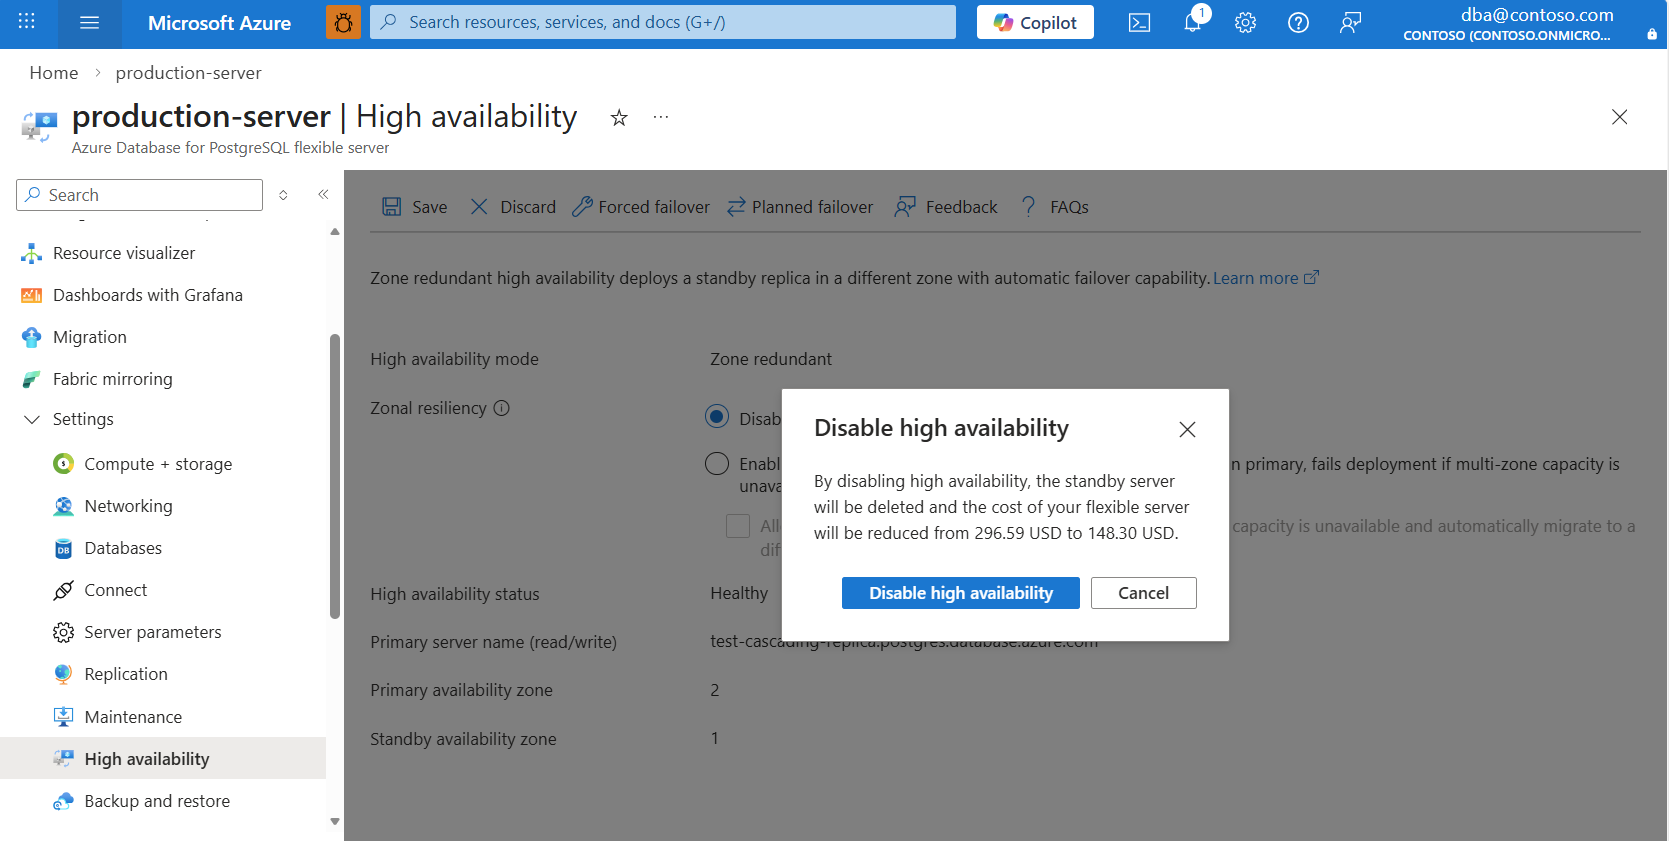Favorite this page with the star icon

point(619,118)
